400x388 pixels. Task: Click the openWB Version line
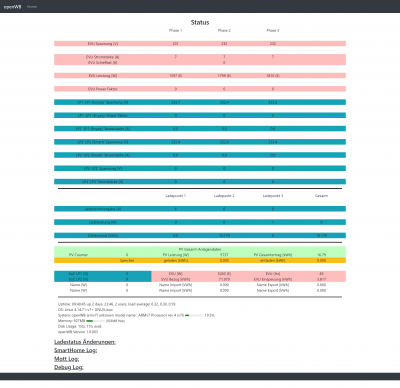click(x=78, y=332)
